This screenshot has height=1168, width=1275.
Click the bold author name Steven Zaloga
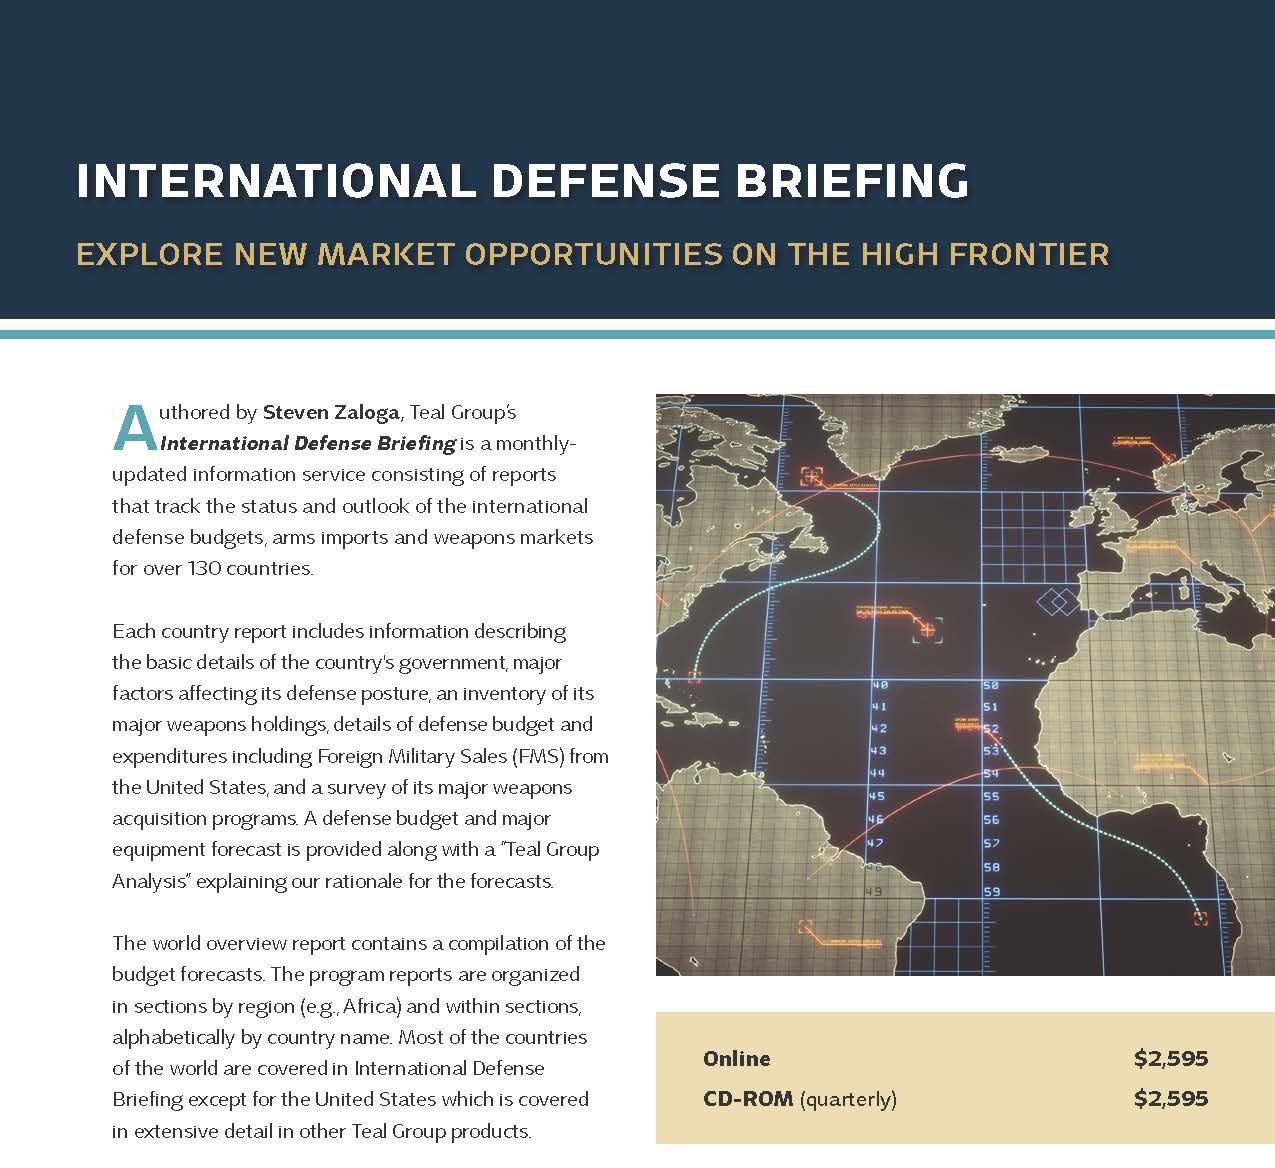point(330,412)
